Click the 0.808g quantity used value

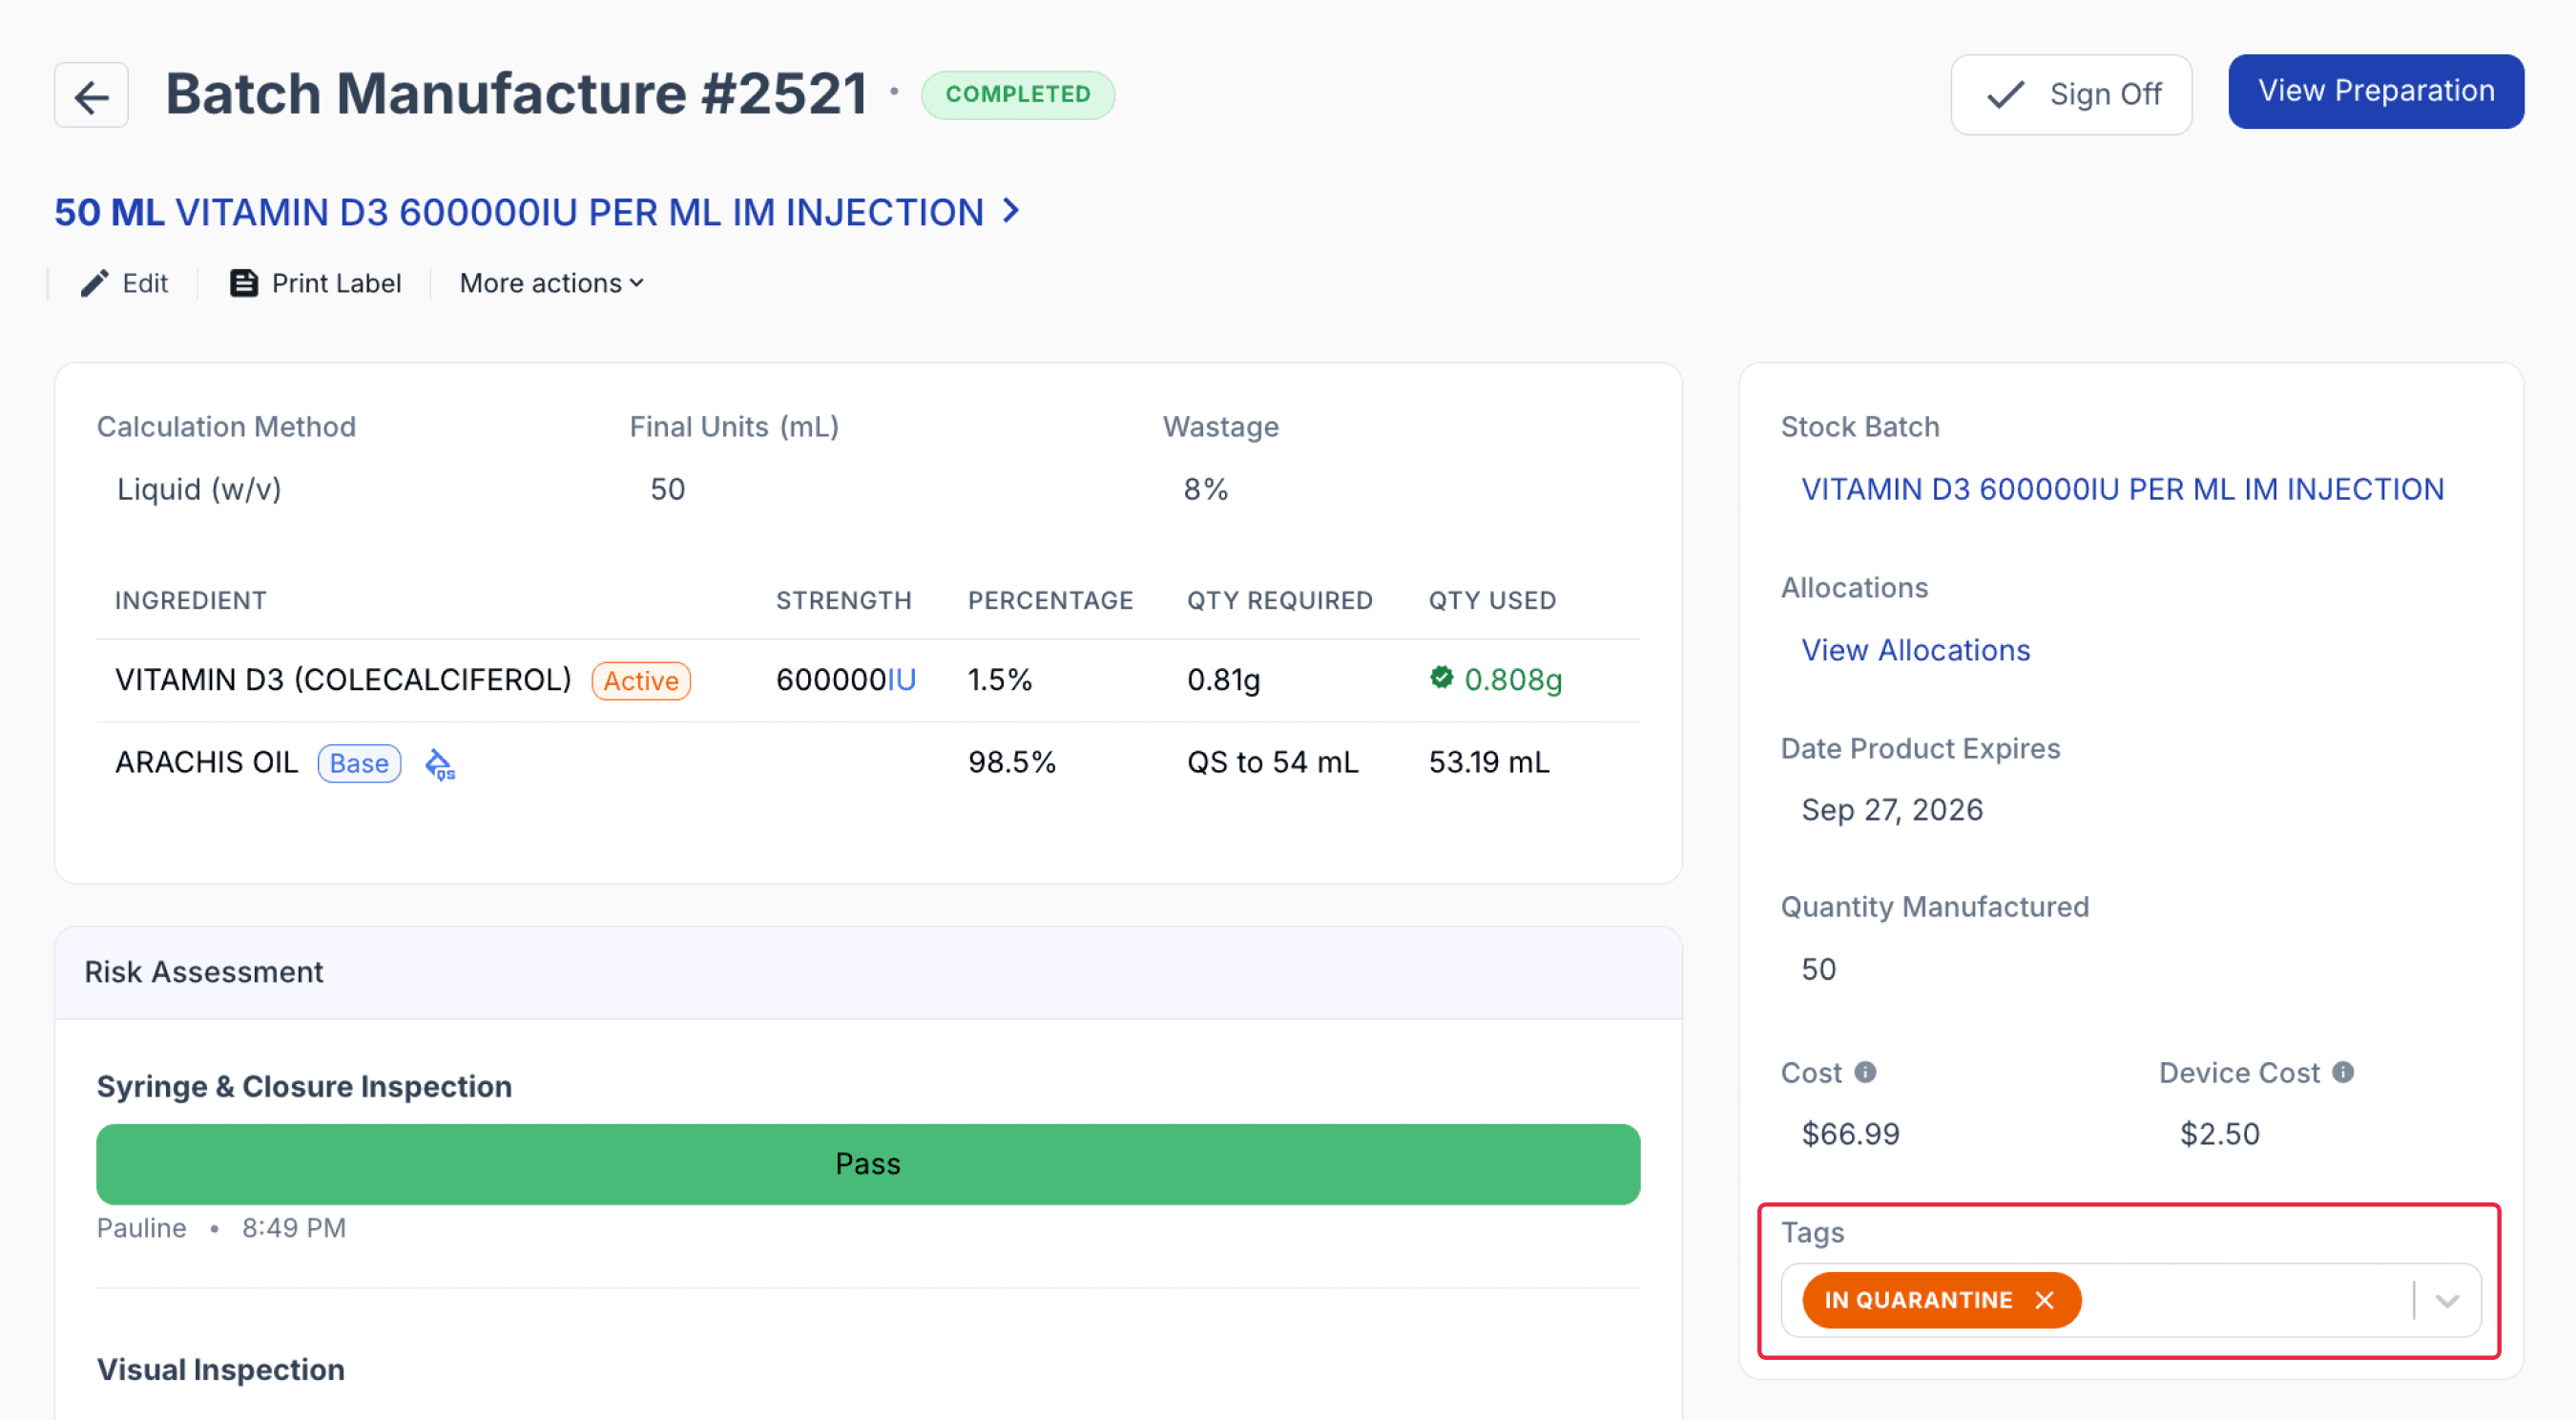click(1512, 680)
